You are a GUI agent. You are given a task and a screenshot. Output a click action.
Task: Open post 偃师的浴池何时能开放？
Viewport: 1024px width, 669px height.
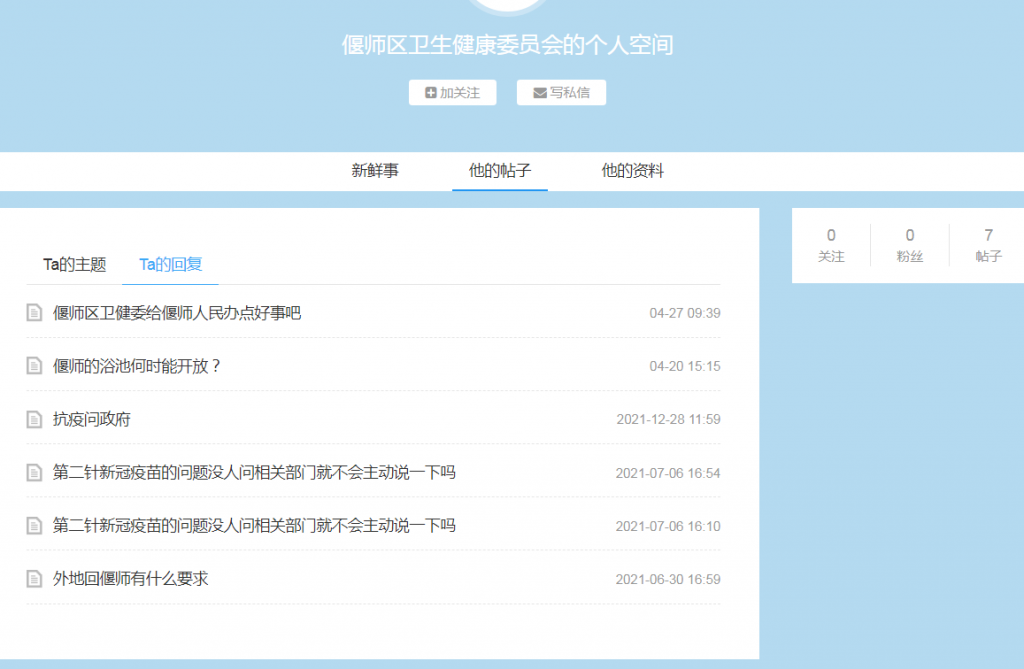coord(136,366)
